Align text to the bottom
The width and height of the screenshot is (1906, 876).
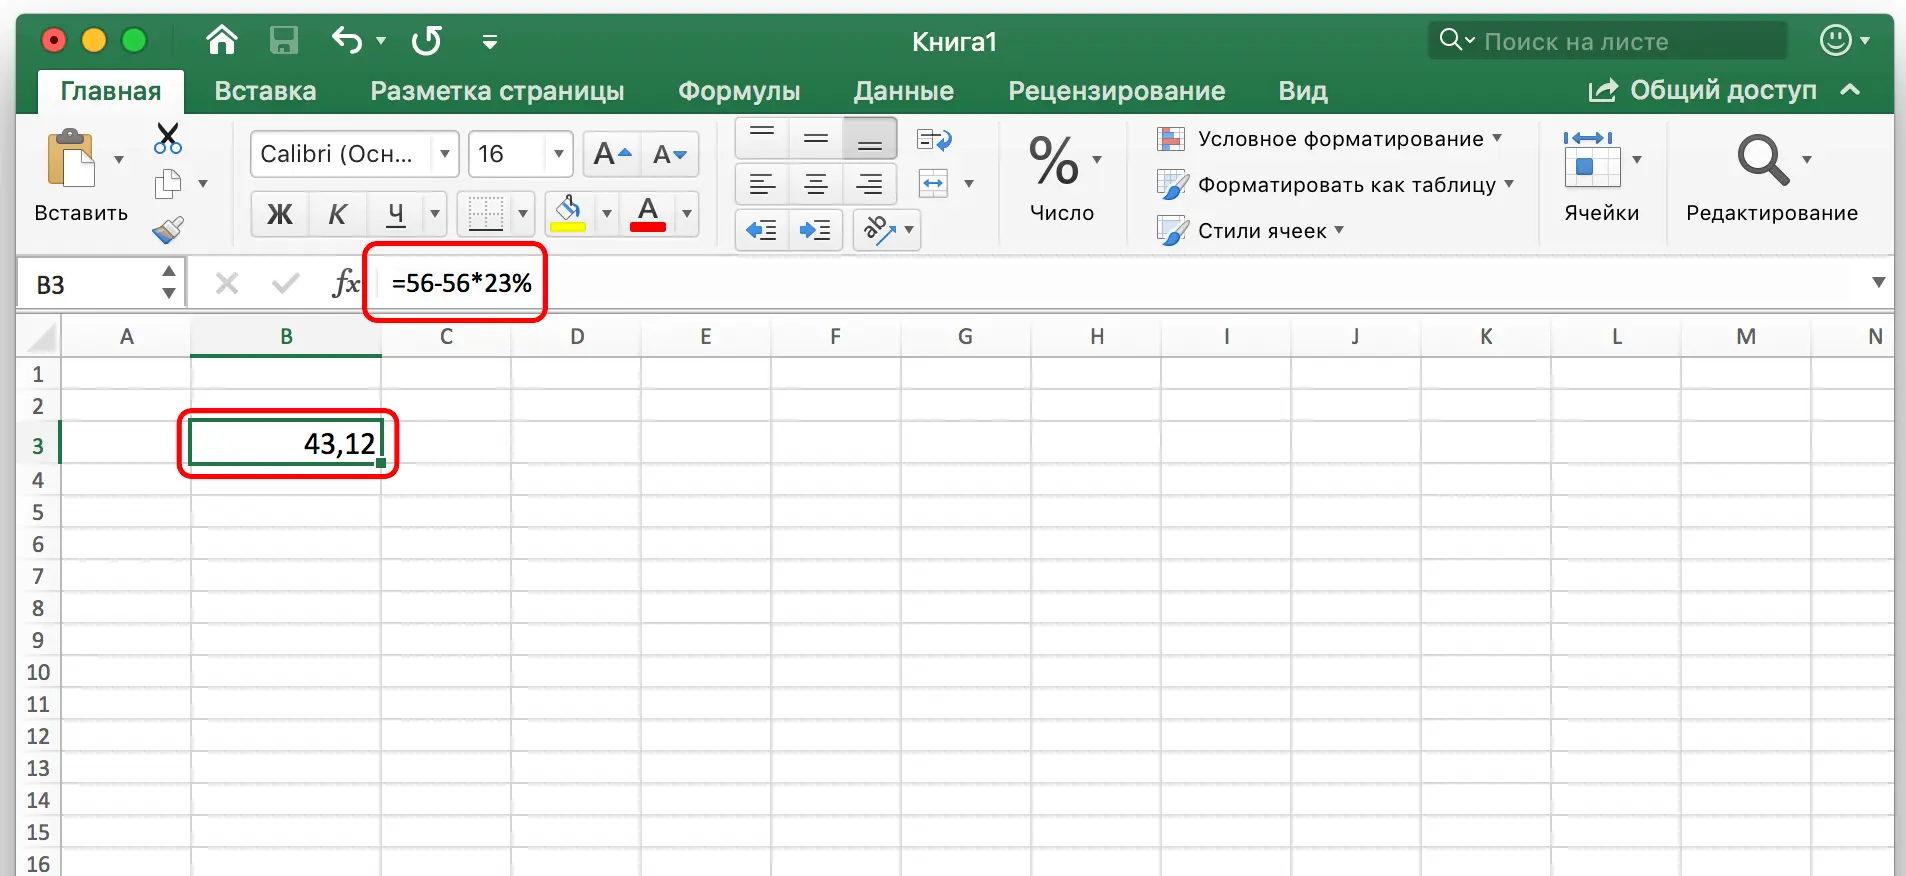pyautogui.click(x=870, y=139)
